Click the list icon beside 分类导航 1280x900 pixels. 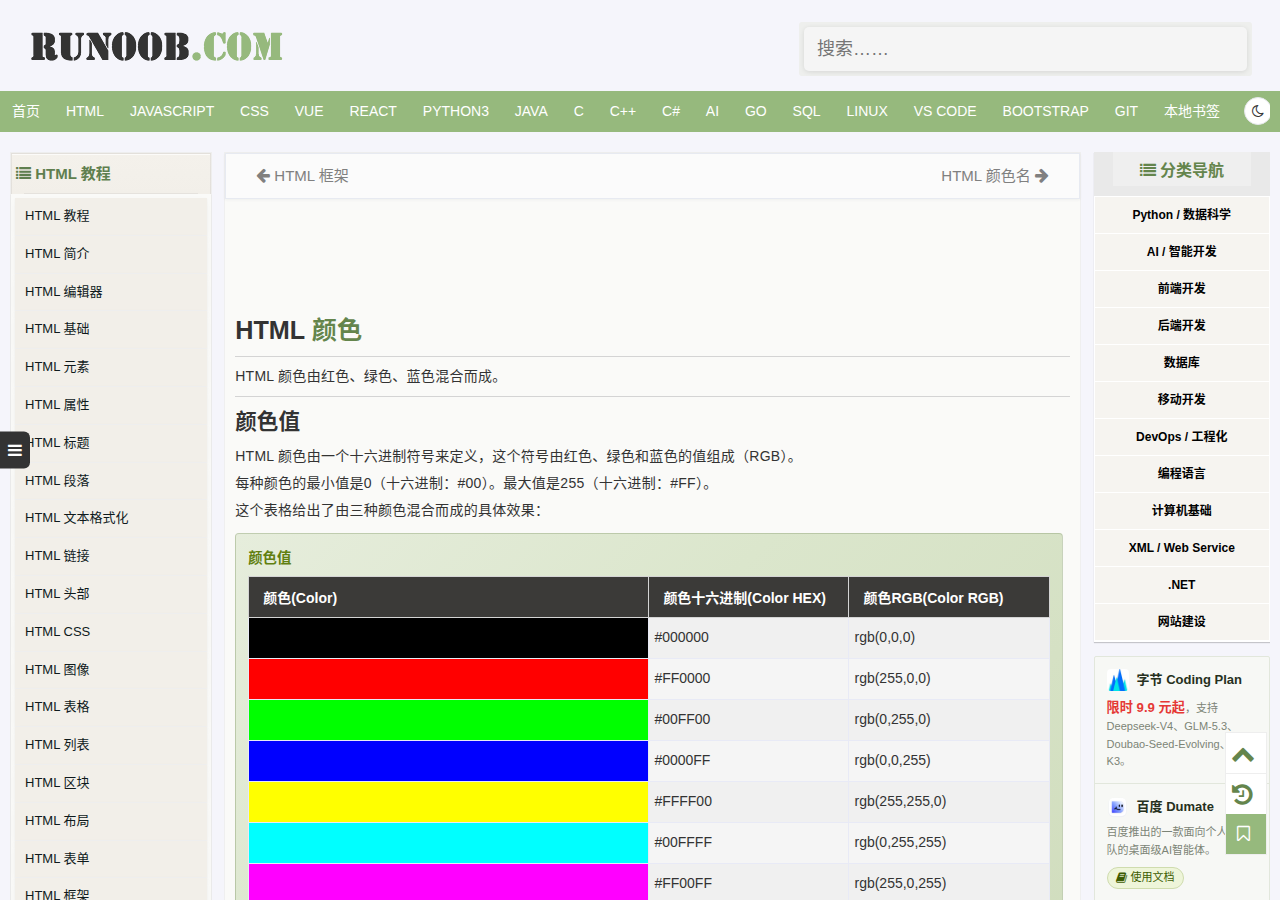coord(1148,170)
